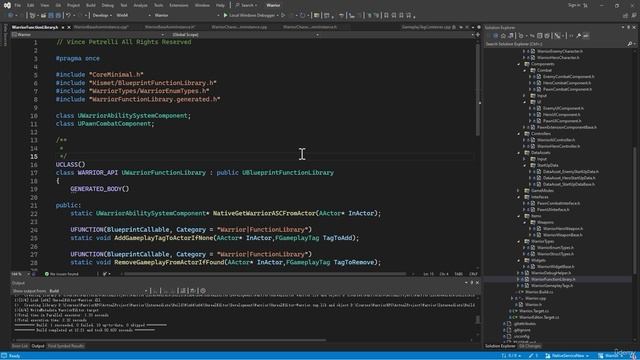Collapse the Controllers folder in the tree
Viewport: 640px width, 360px height.
(x=519, y=134)
